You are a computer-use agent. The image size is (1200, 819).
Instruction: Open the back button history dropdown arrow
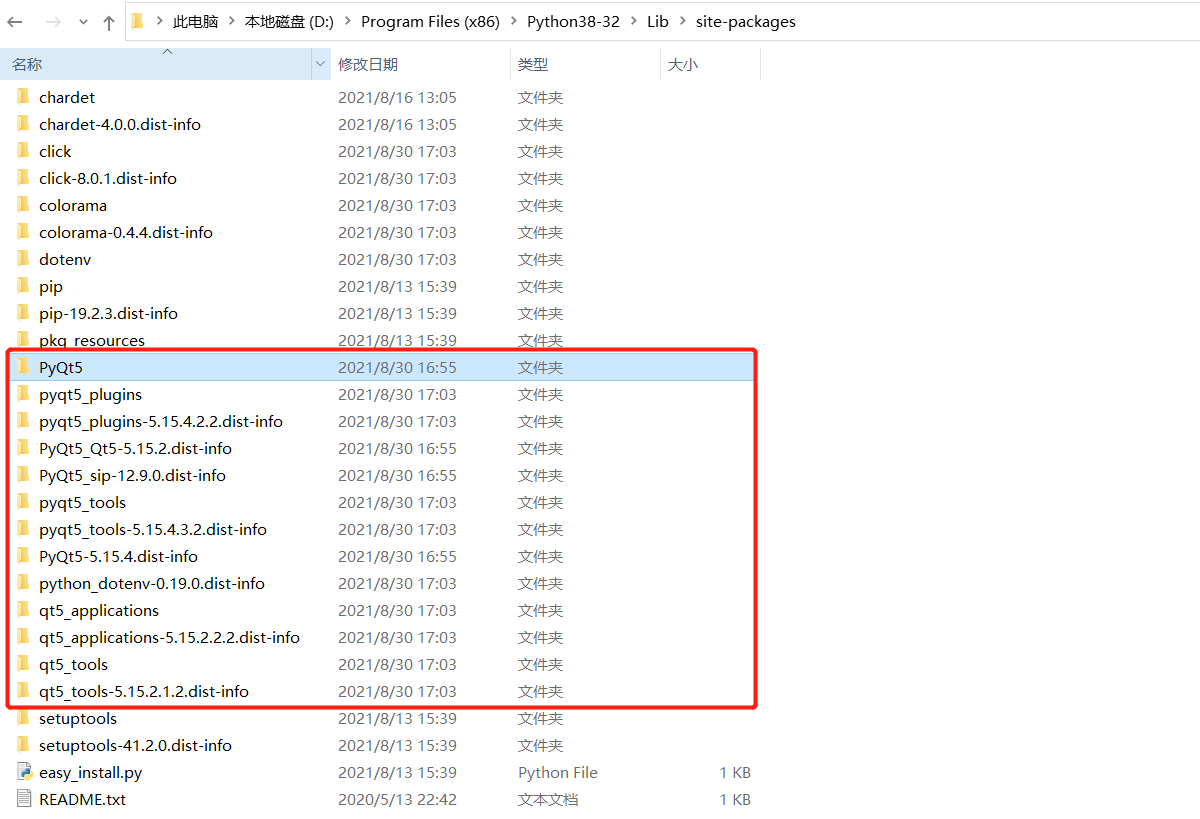[83, 21]
